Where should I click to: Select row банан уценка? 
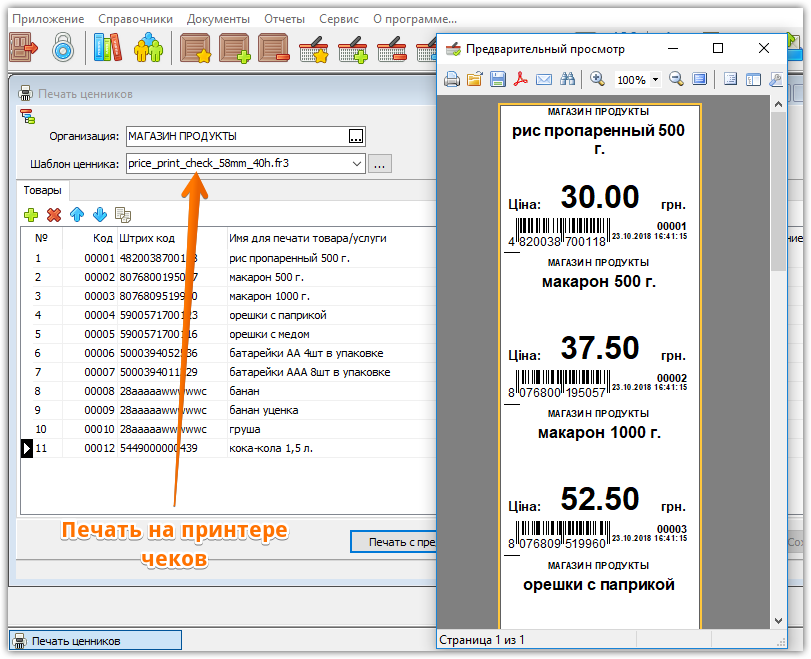tap(229, 410)
